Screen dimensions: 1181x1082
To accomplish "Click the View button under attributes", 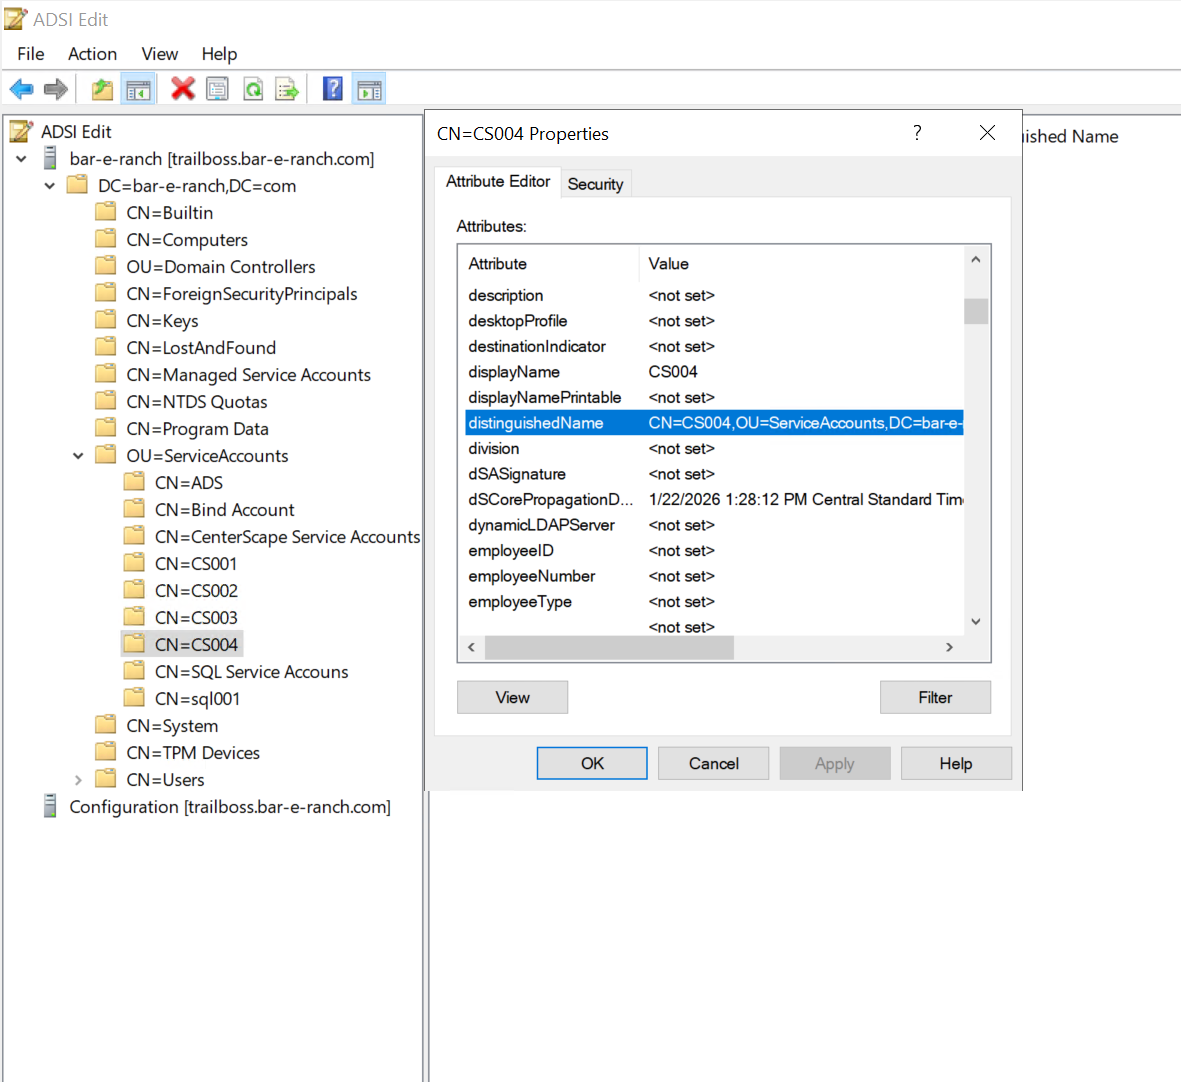I will point(512,697).
